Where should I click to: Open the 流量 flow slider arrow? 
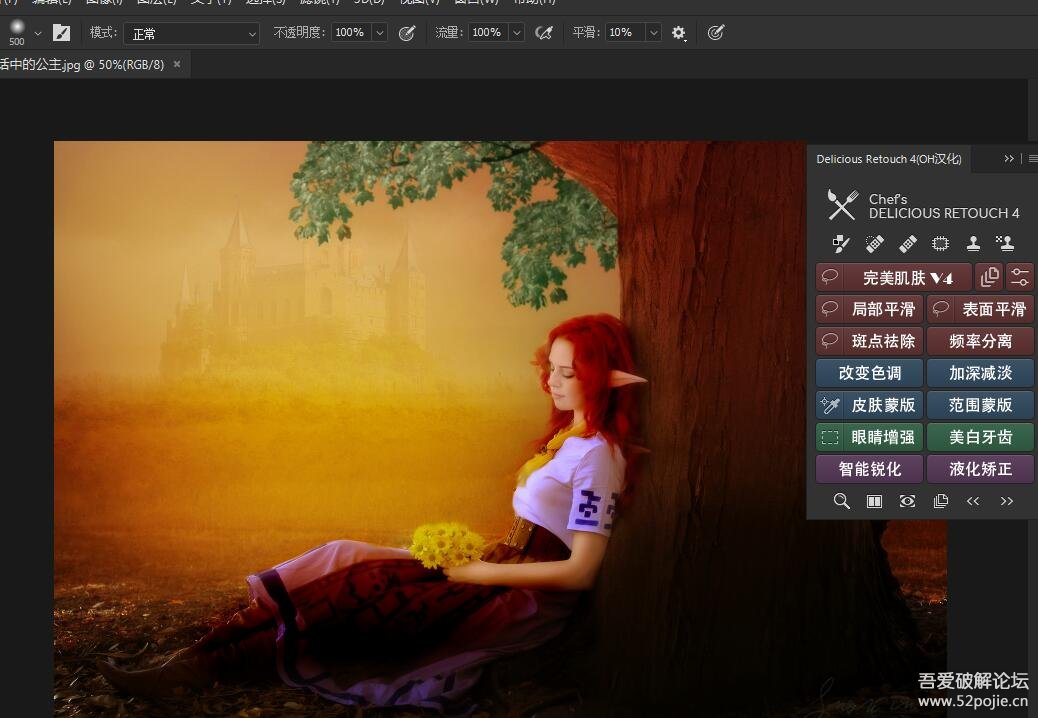pos(517,32)
